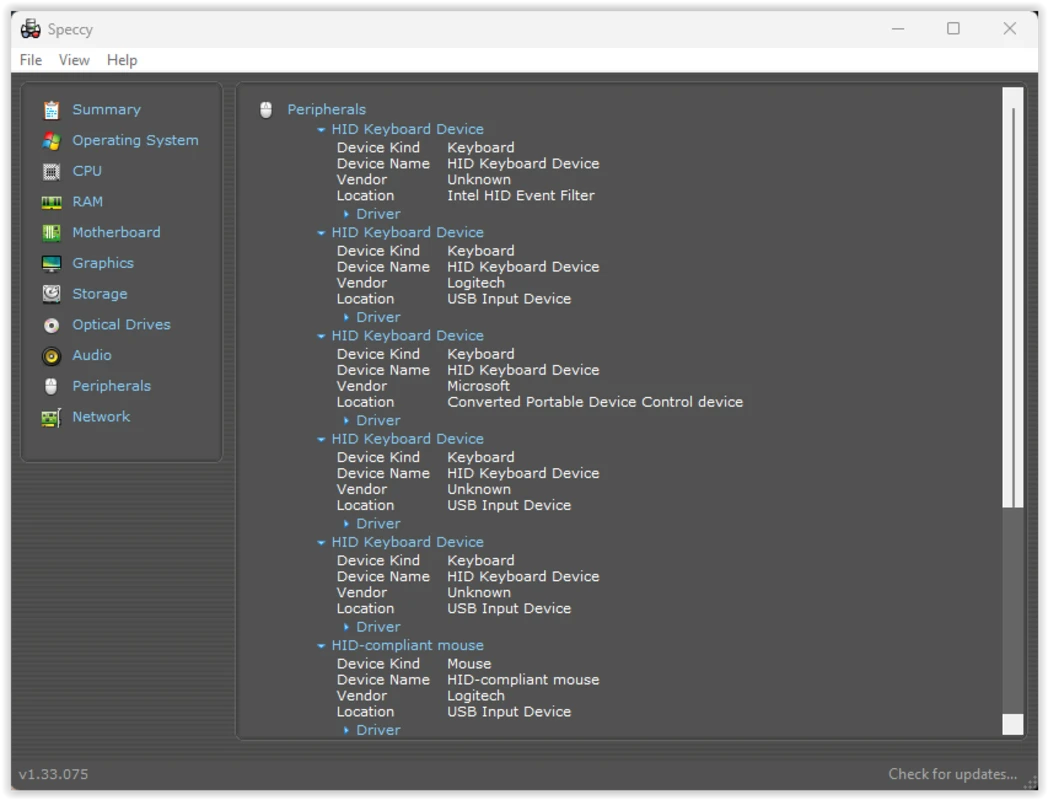This screenshot has height=800, width=1048.
Task: Expand Driver under the Logitech keyboard
Action: (351, 316)
